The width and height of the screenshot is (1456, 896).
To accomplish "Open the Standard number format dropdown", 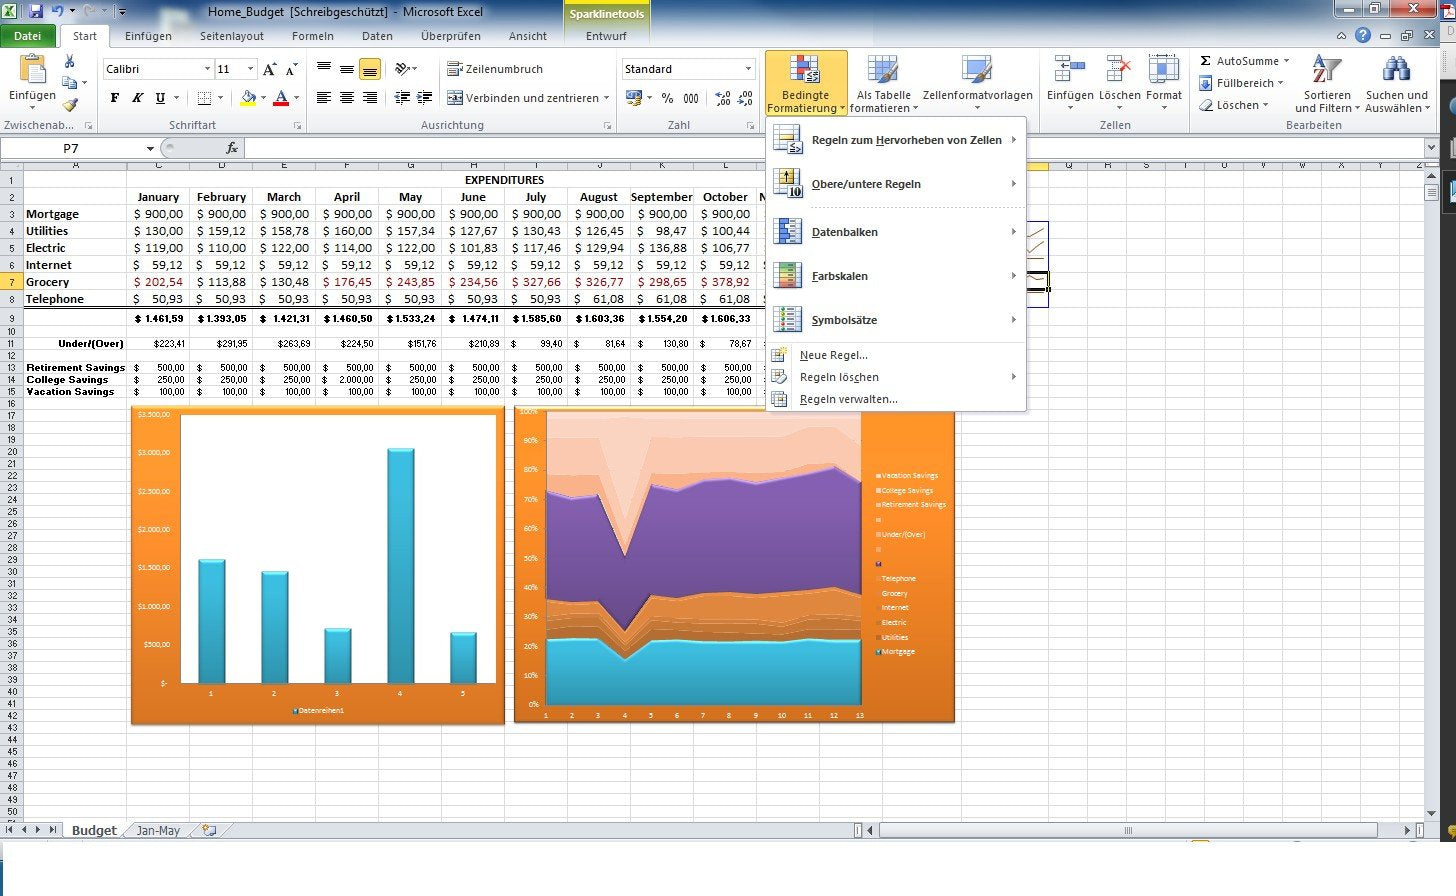I will (x=748, y=69).
